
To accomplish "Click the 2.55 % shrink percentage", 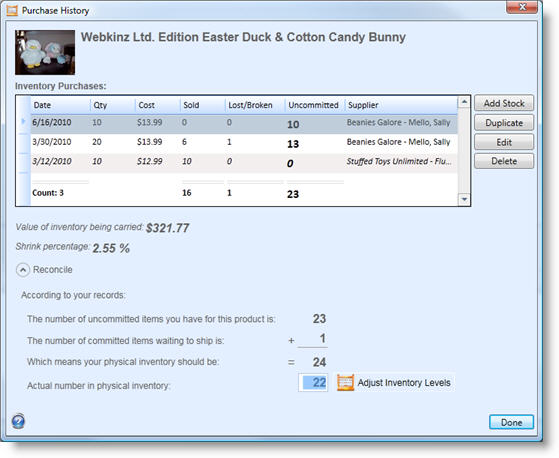I will click(111, 248).
